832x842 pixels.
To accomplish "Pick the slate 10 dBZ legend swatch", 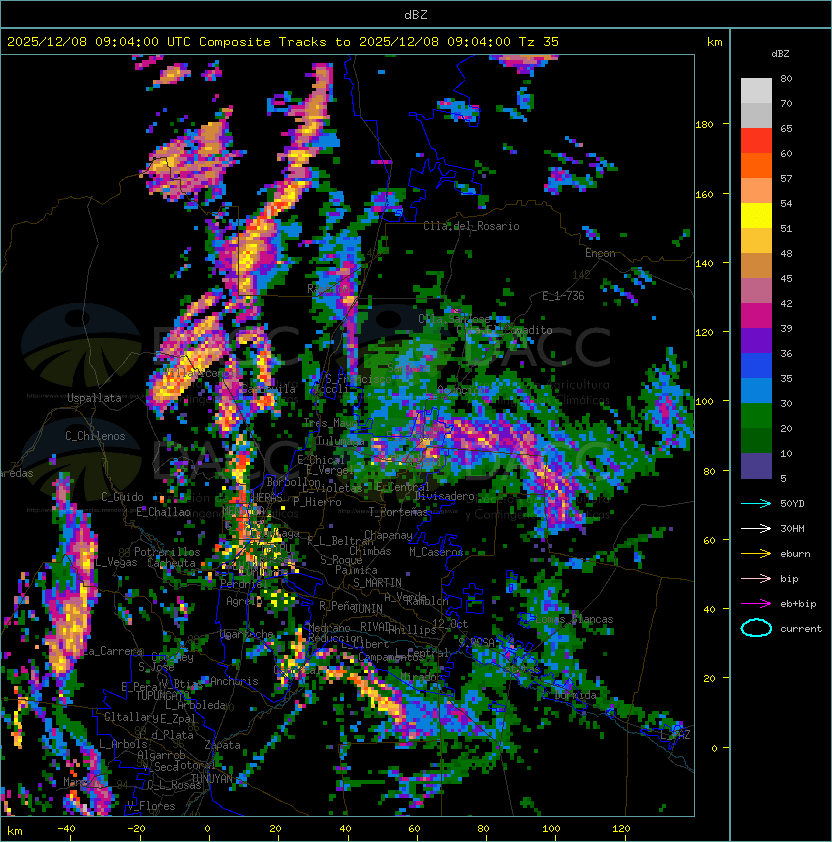I will pos(756,466).
